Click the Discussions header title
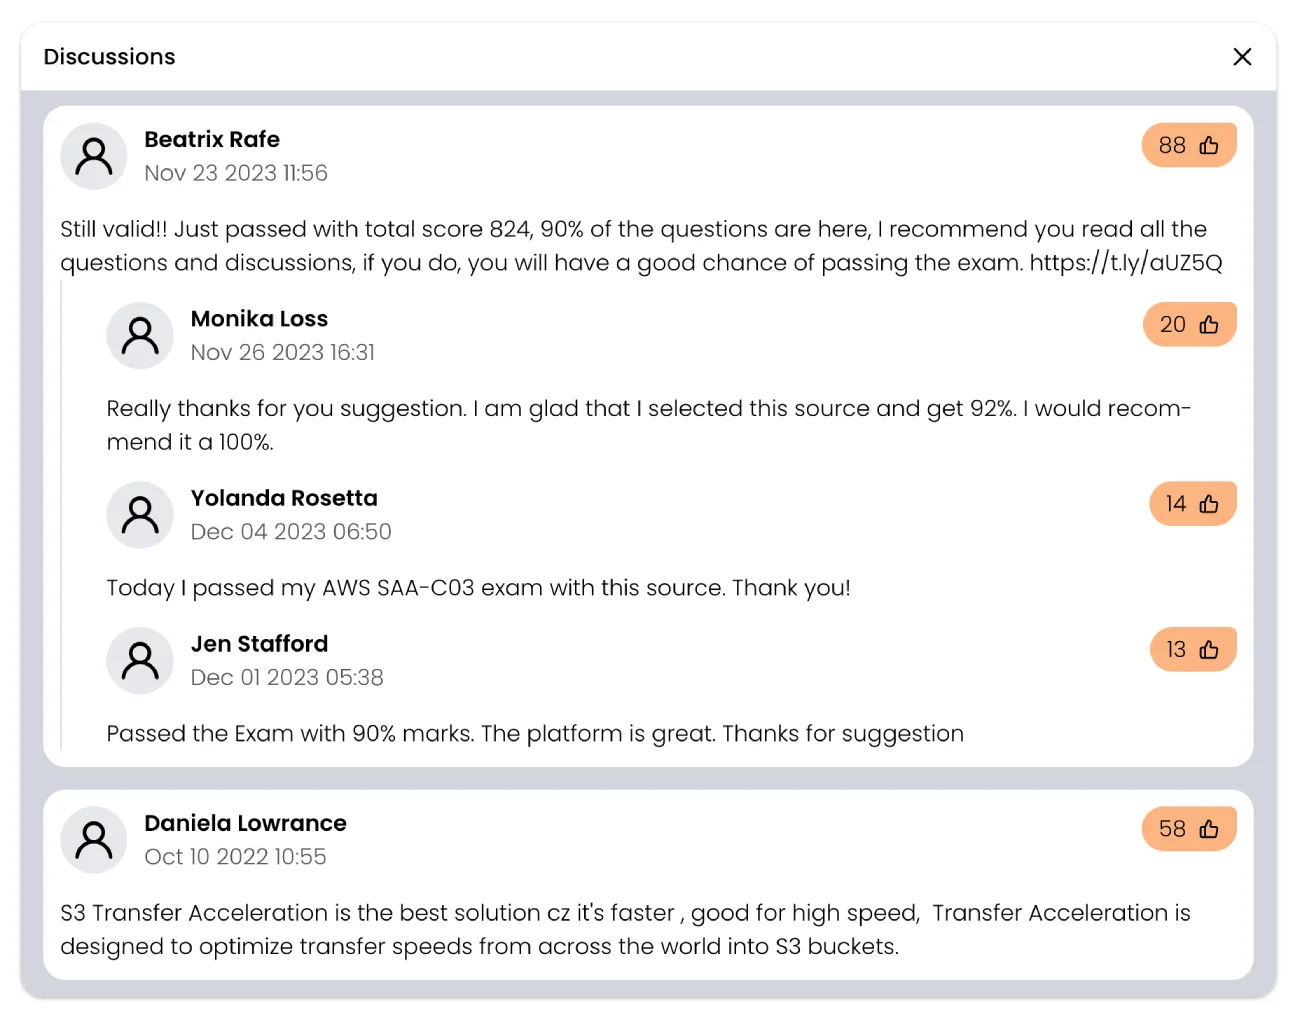 (x=109, y=57)
